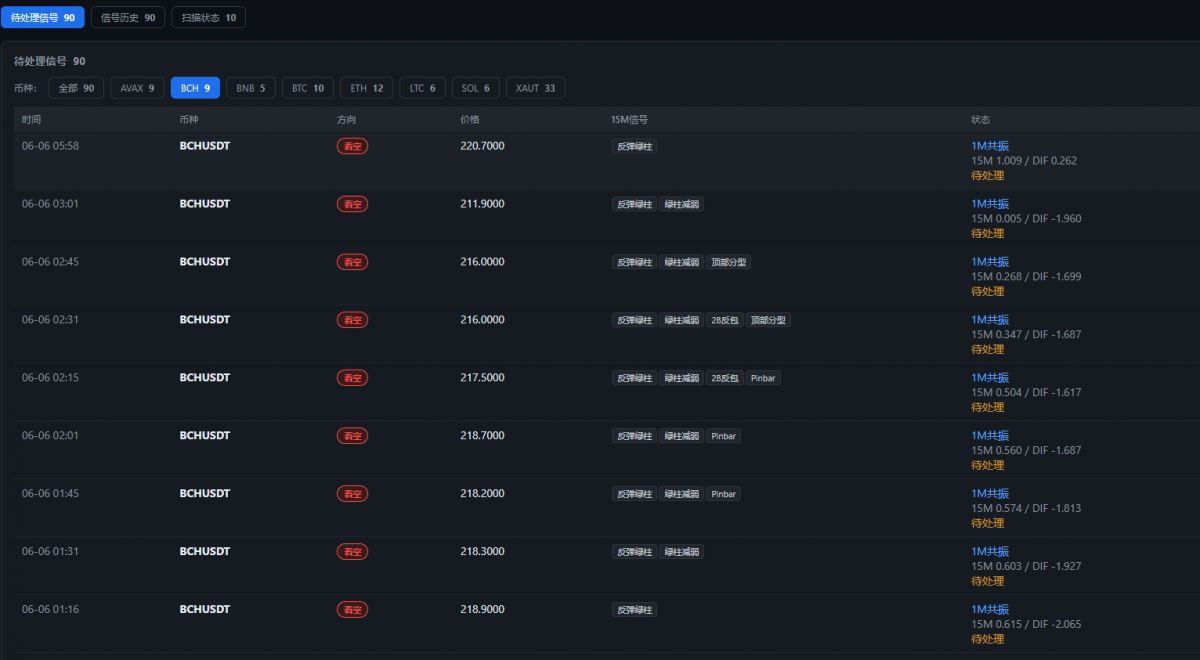Click the 币种 column header
Screen dimensions: 1200x660
coord(190,119)
